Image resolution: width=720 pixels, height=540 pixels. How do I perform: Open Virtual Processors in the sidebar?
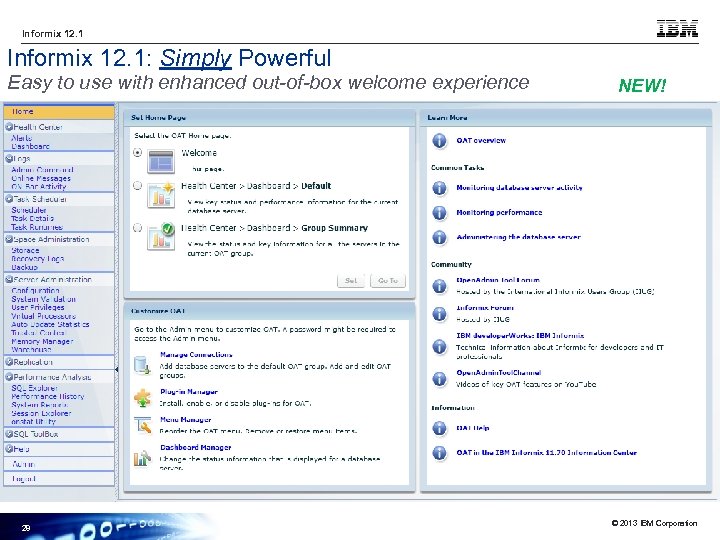tap(43, 316)
